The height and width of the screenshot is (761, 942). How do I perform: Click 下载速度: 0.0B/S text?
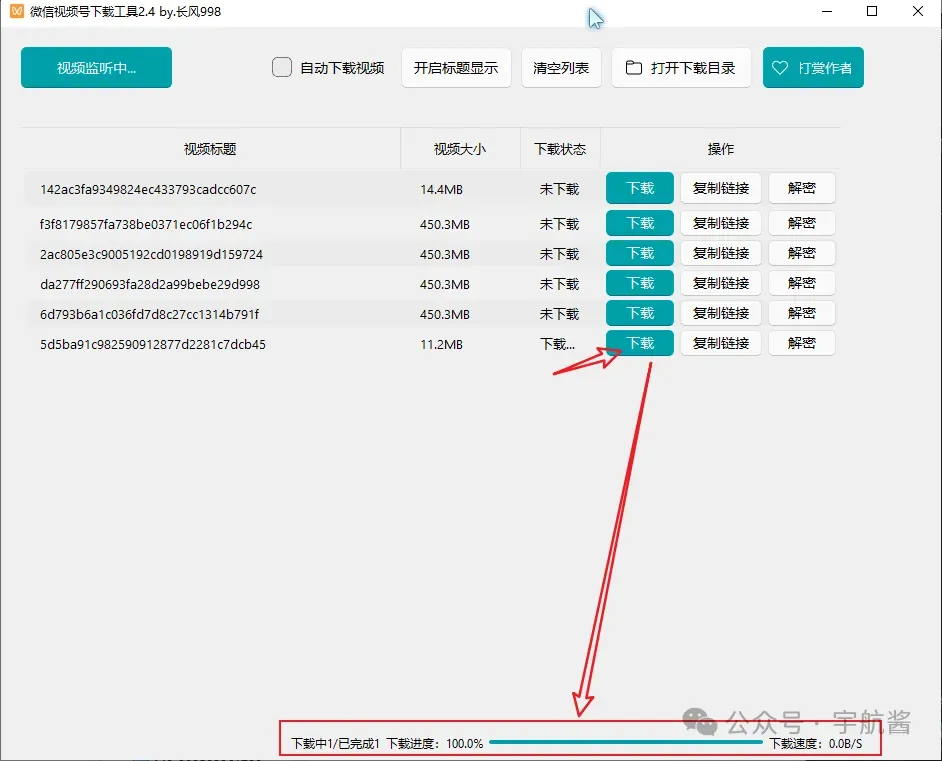coord(816,744)
